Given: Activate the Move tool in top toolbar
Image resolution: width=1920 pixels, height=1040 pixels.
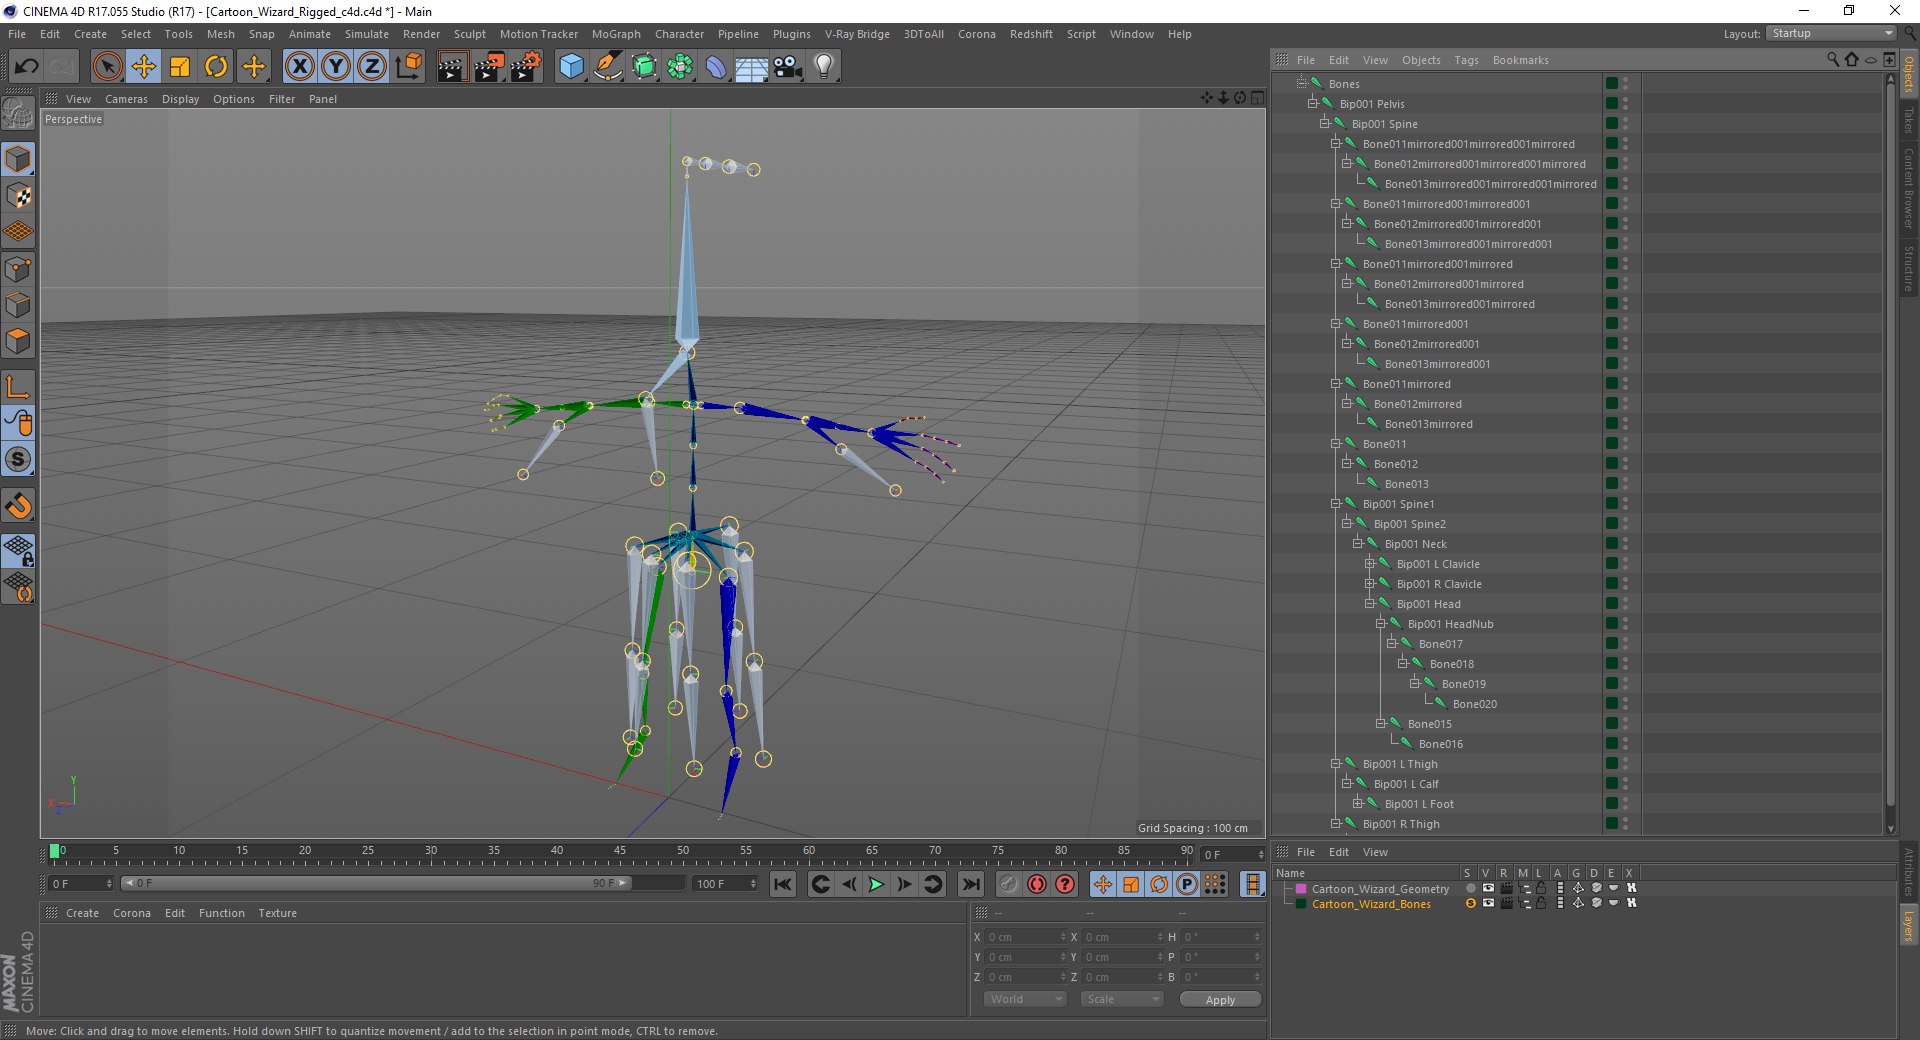Looking at the screenshot, I should [144, 67].
